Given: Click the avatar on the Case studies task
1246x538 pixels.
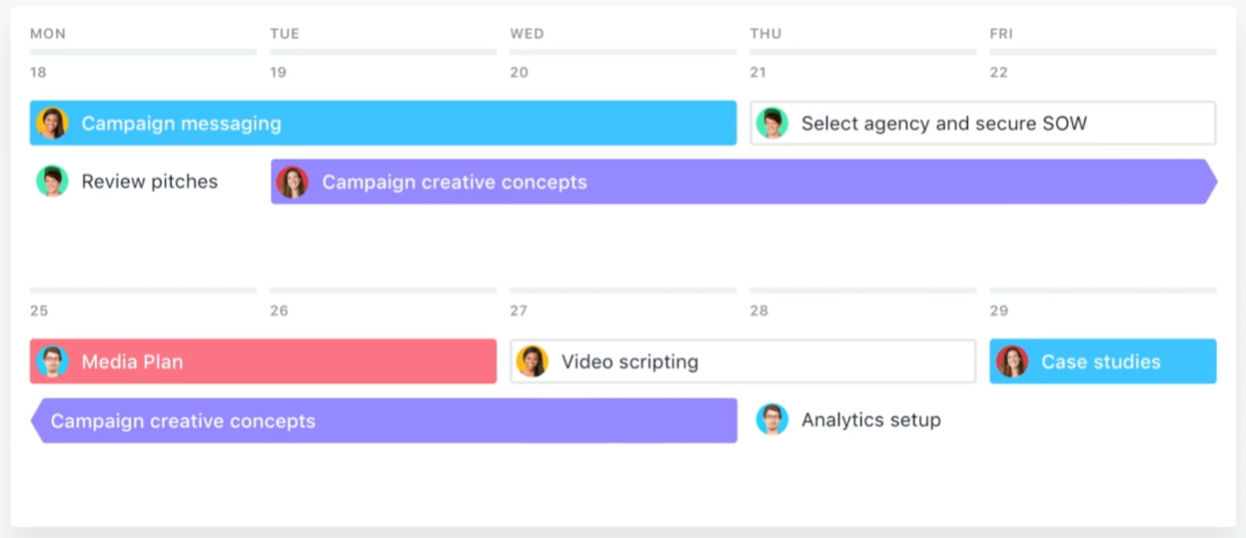Looking at the screenshot, I should click(x=1012, y=361).
